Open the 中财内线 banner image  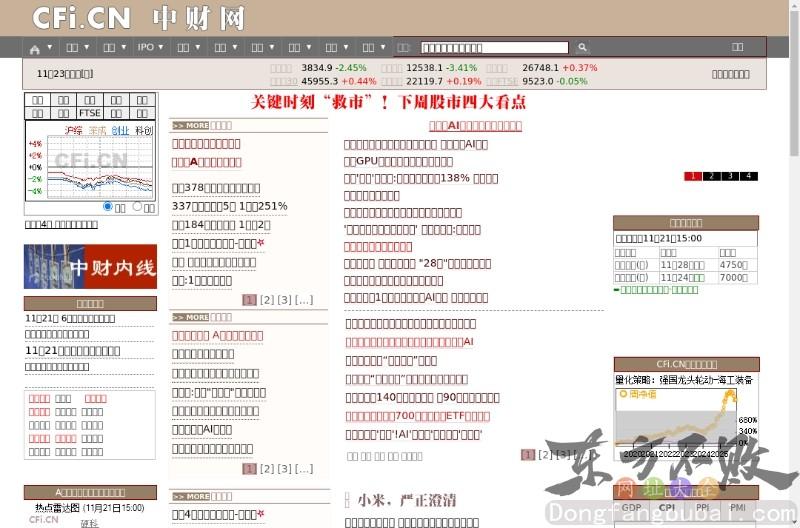point(90,267)
